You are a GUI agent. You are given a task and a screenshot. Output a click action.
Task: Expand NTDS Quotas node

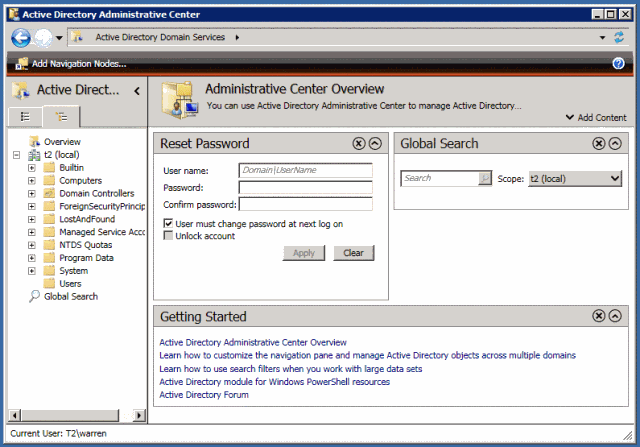coord(31,245)
